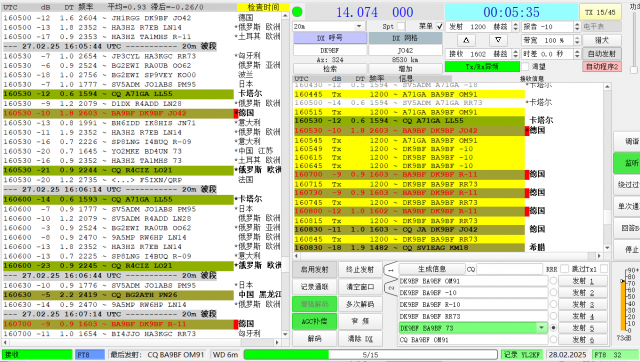Toggle the Spt checkbox
Image resolution: width=640 pixels, height=362 pixels.
click(401, 27)
